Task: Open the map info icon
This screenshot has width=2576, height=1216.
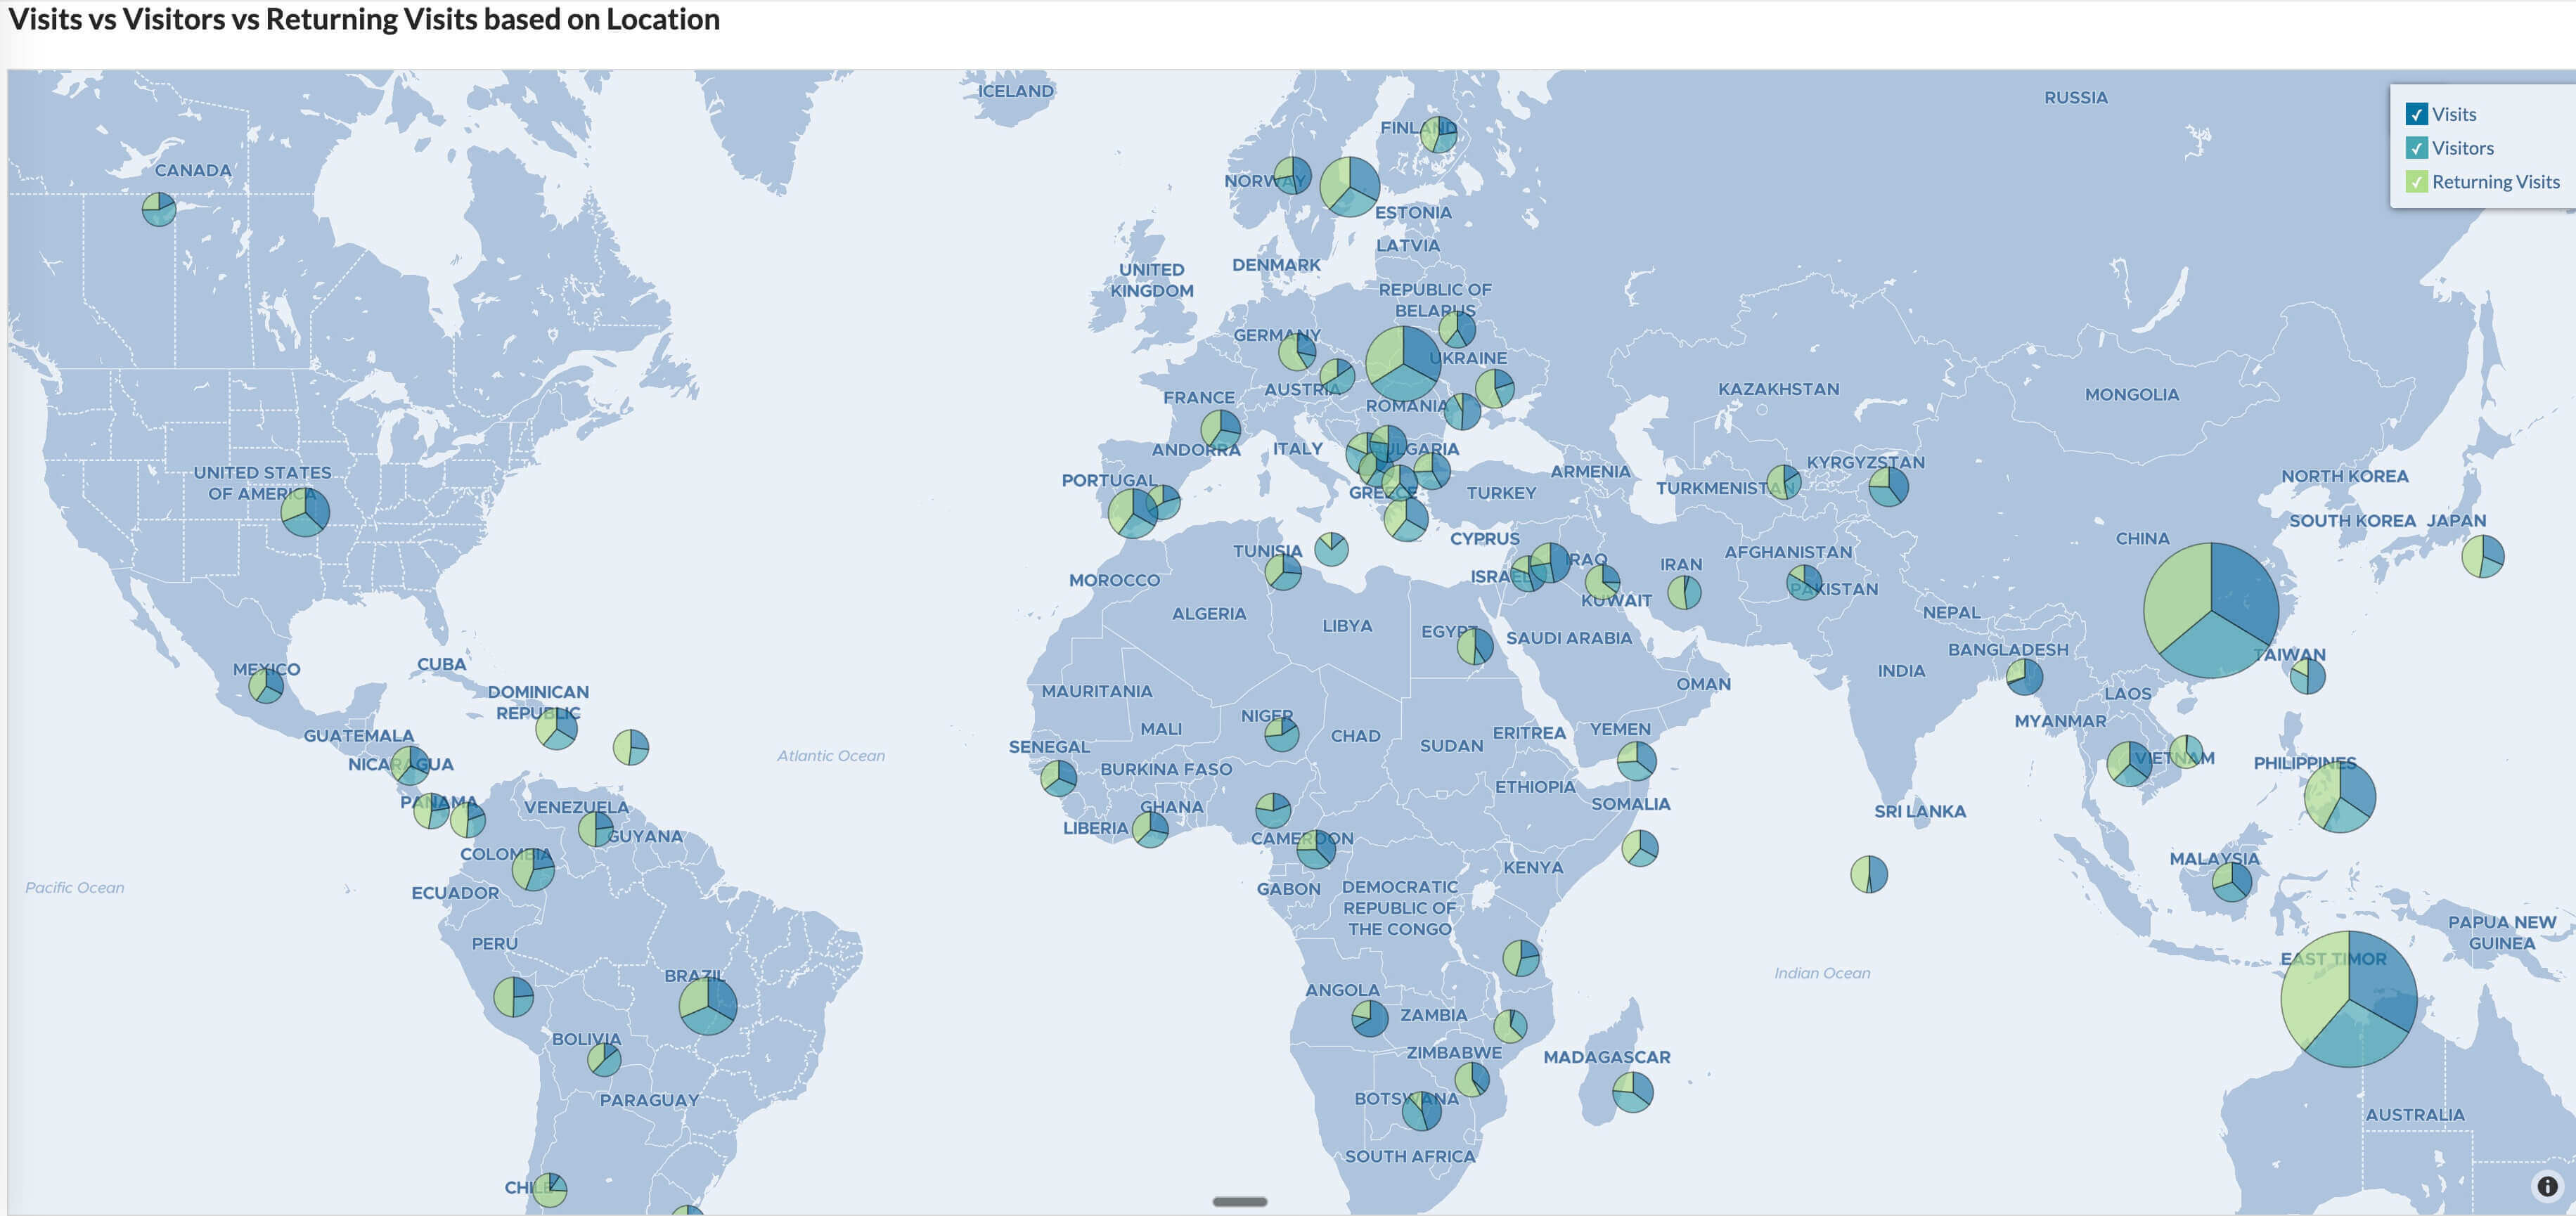Action: tap(2547, 1186)
